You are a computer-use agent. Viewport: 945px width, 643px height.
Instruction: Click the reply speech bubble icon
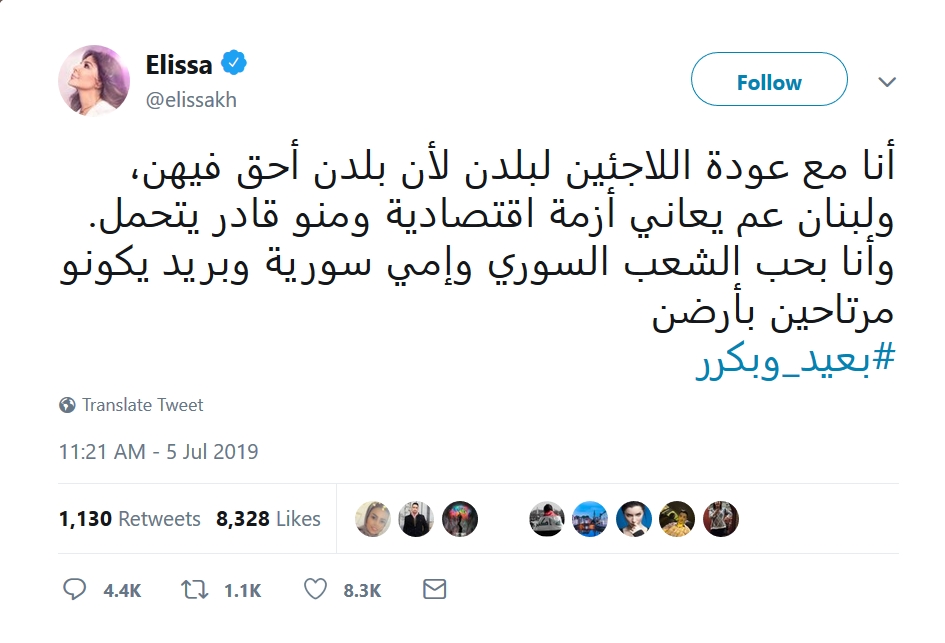(75, 590)
